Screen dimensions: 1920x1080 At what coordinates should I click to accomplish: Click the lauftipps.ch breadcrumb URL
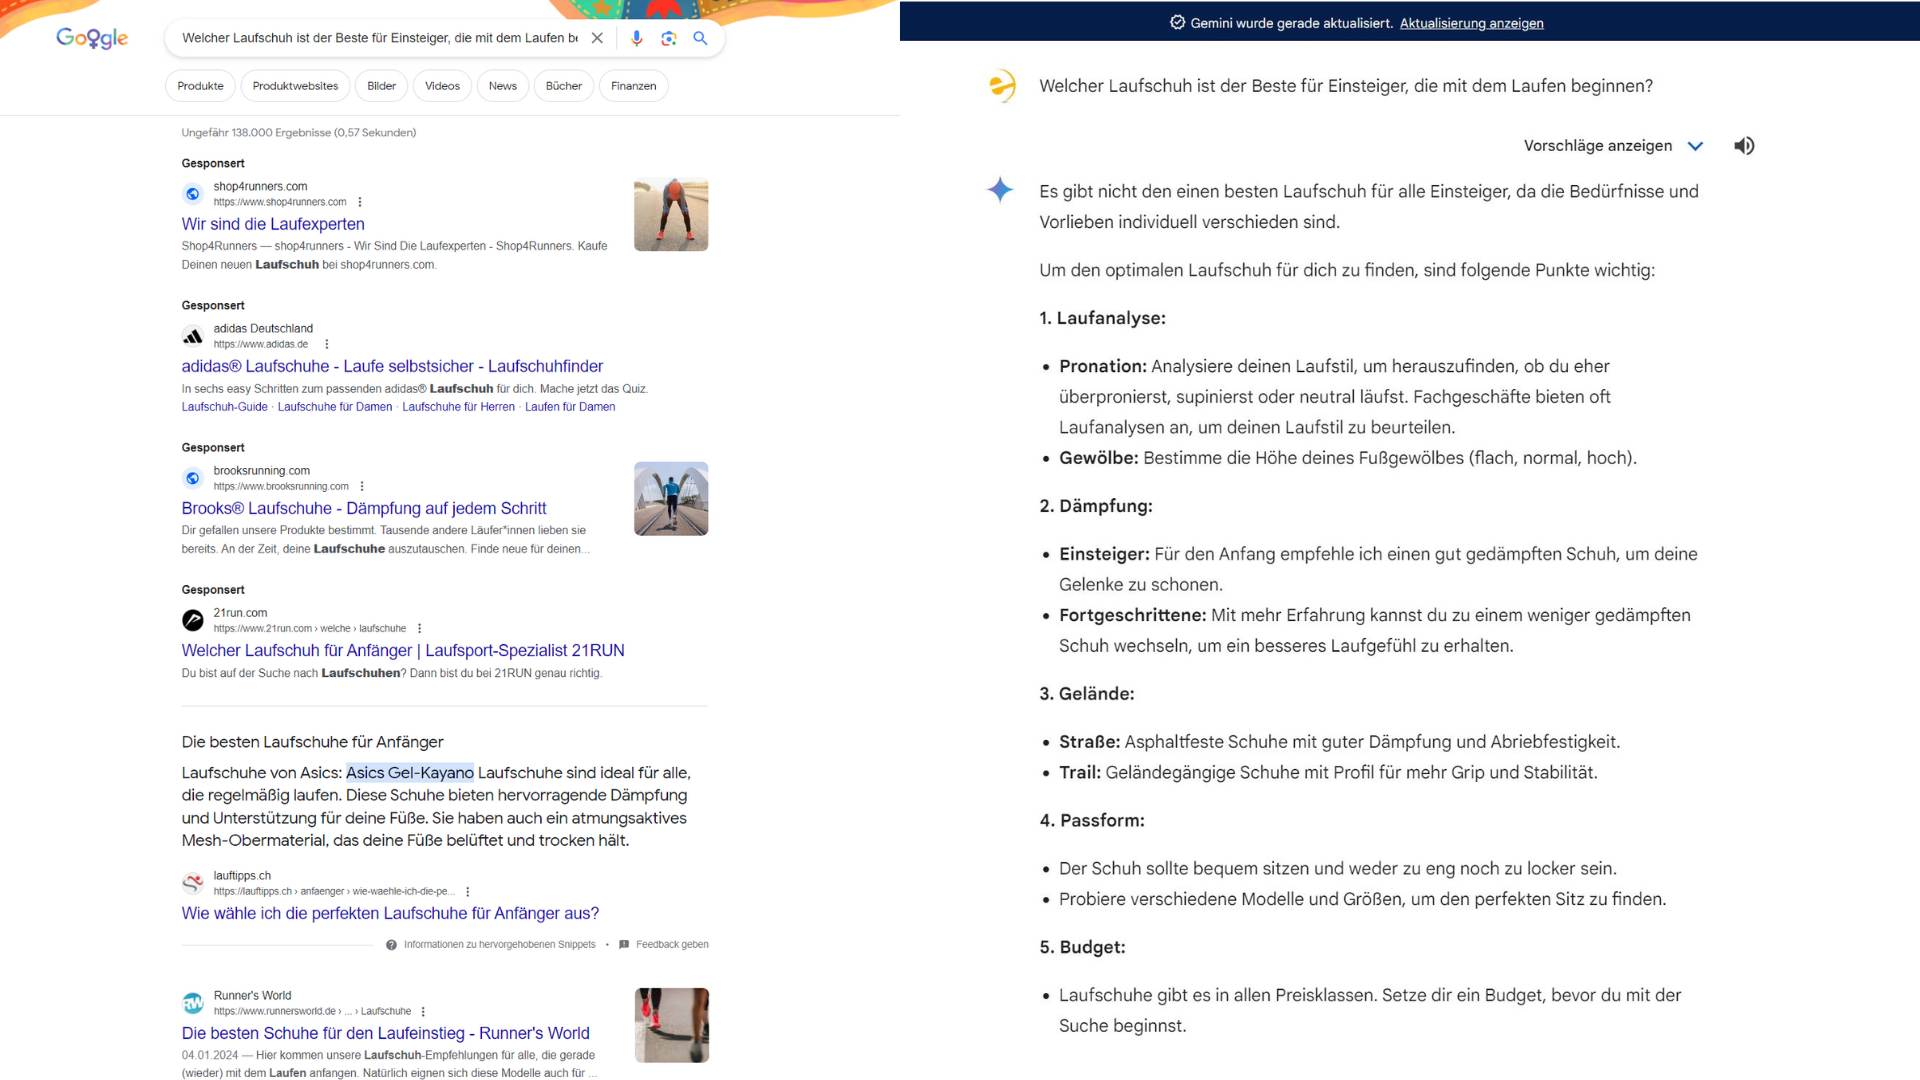(334, 891)
